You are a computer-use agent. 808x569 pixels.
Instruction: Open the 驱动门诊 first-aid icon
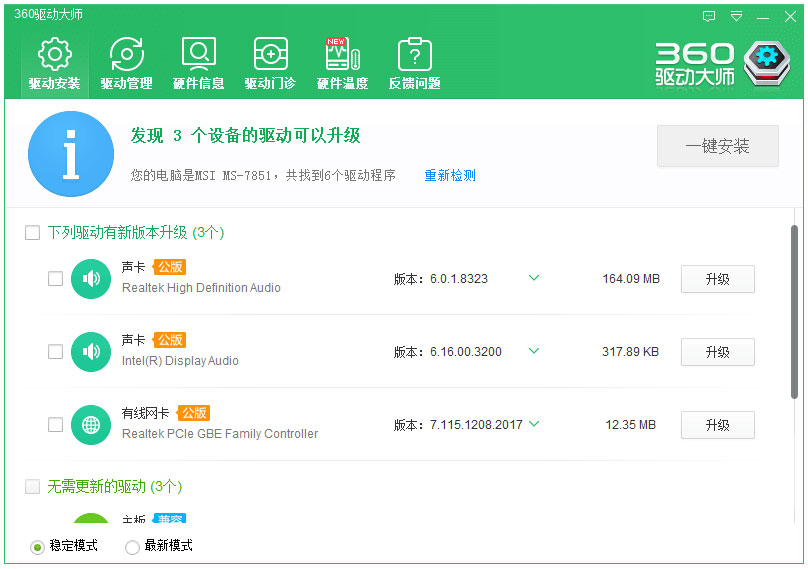(271, 54)
